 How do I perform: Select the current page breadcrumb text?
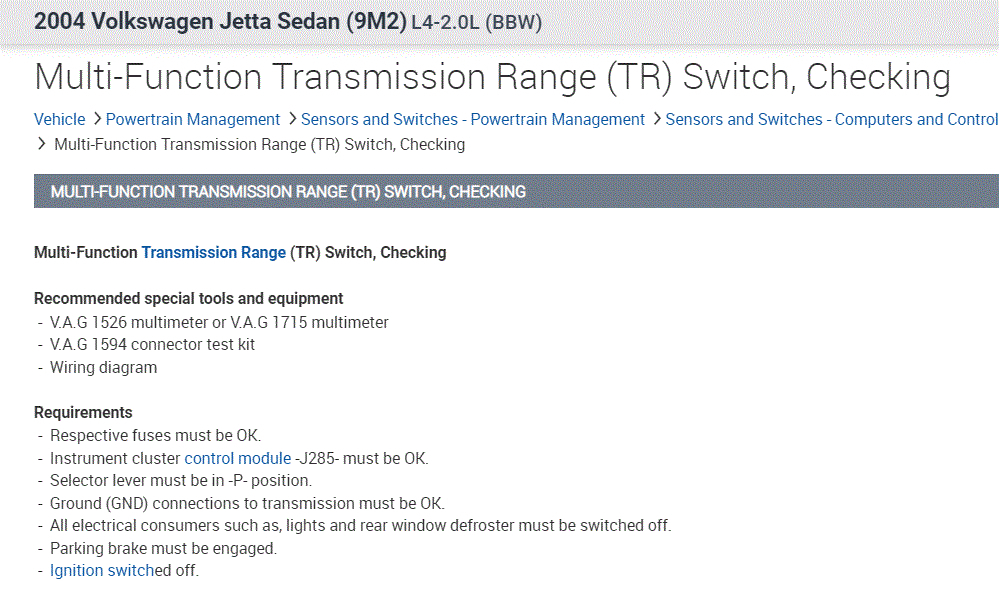tap(259, 145)
